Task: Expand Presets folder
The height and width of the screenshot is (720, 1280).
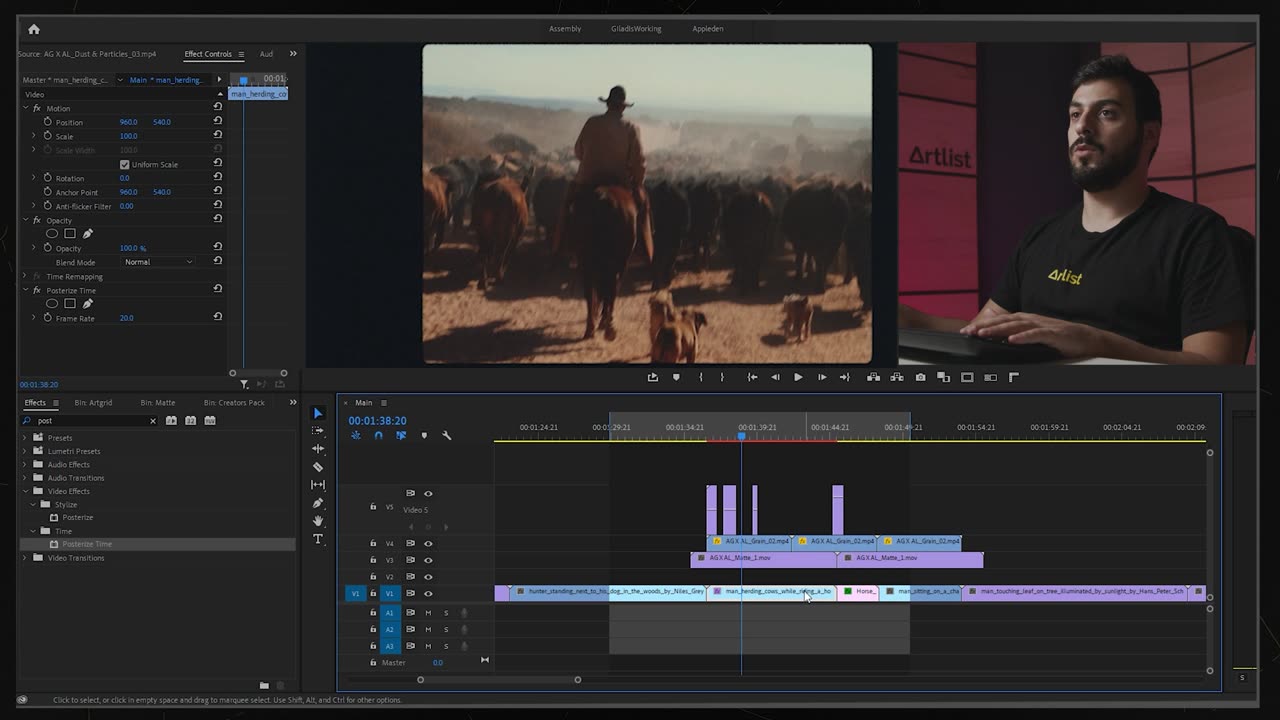Action: [26, 438]
